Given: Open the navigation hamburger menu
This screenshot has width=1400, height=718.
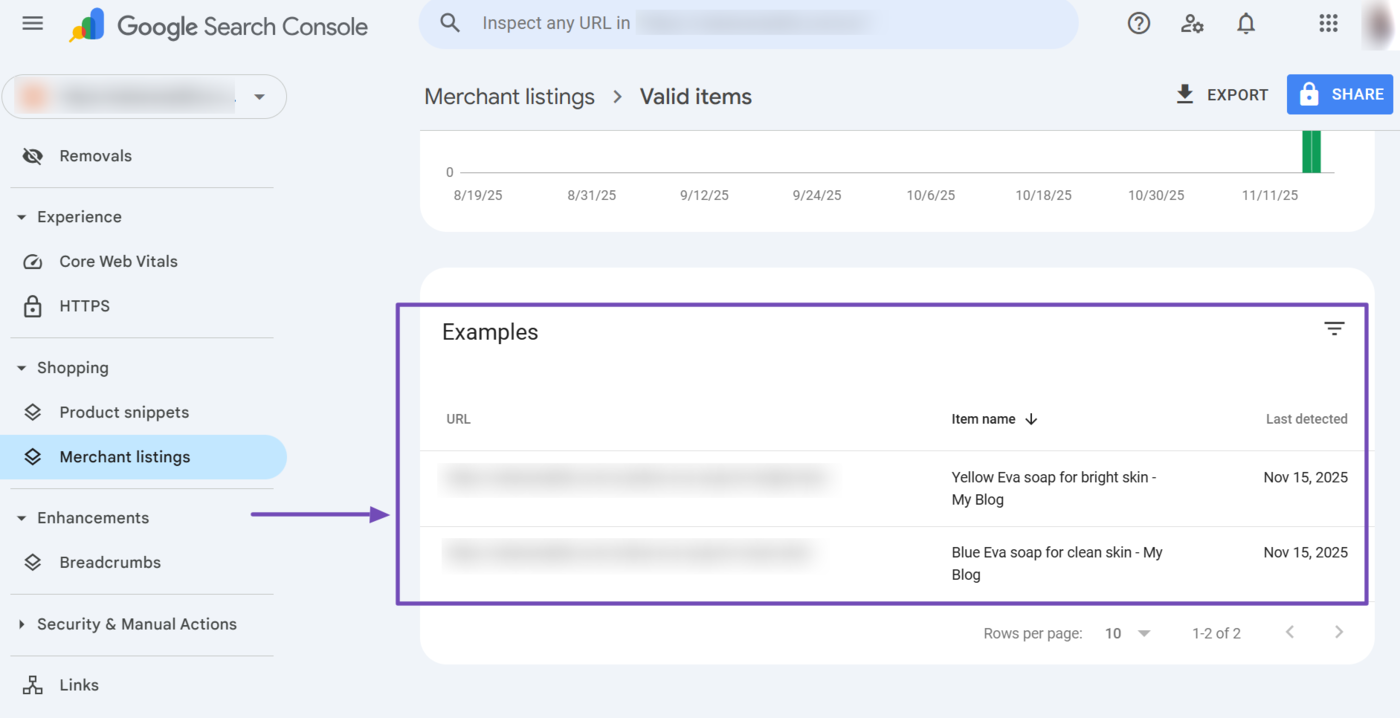Looking at the screenshot, I should click(x=32, y=23).
